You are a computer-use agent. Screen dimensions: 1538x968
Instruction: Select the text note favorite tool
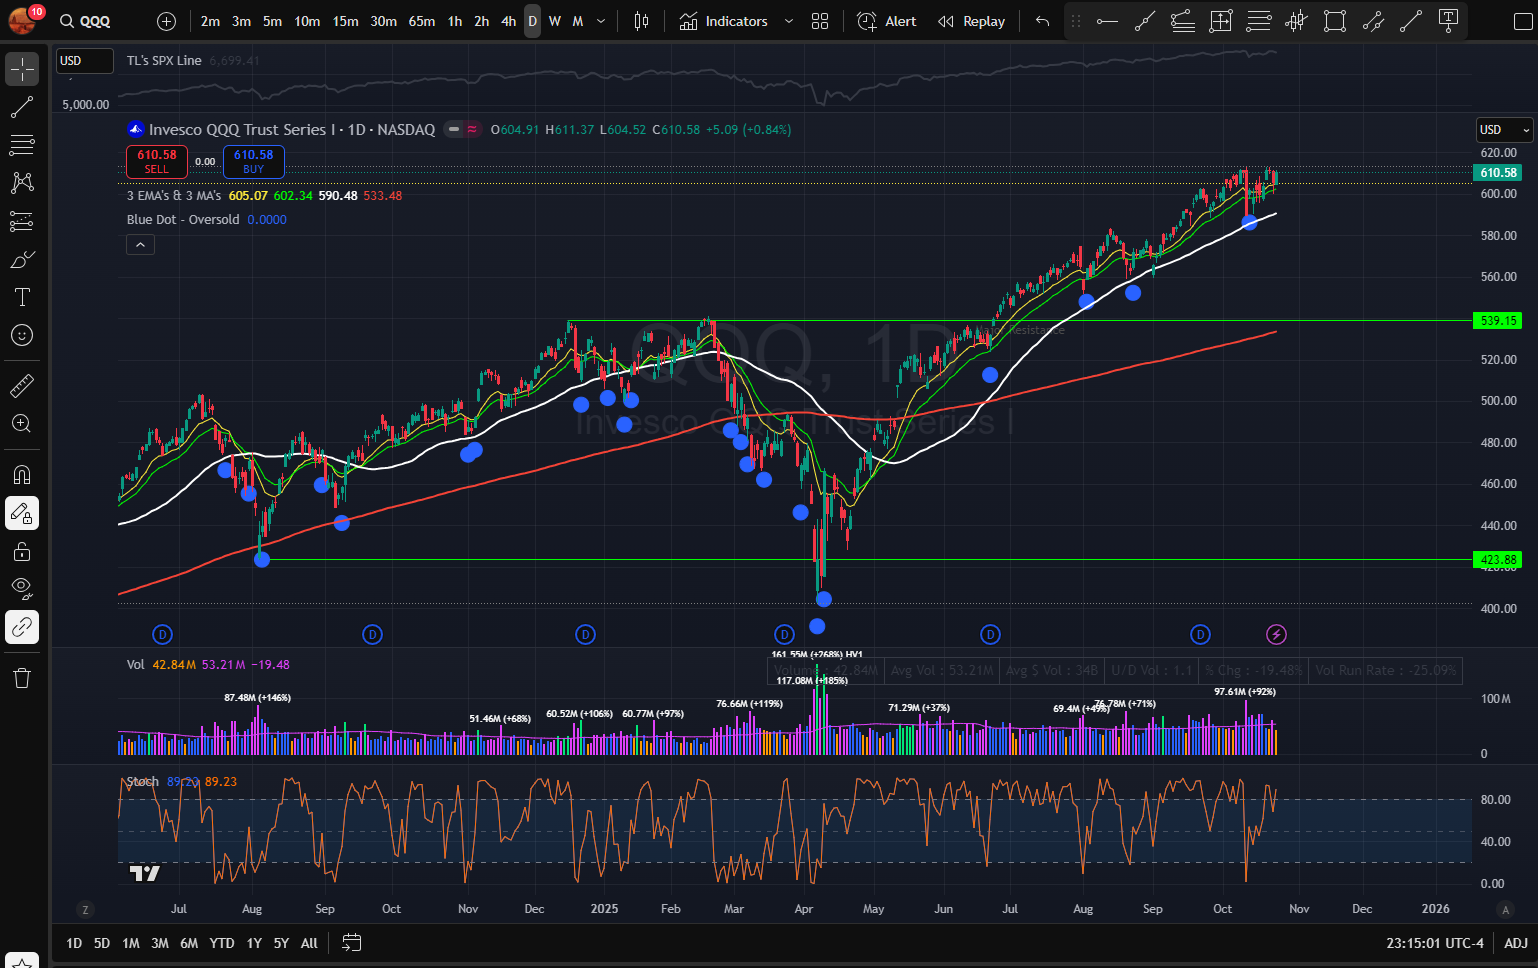point(1448,21)
